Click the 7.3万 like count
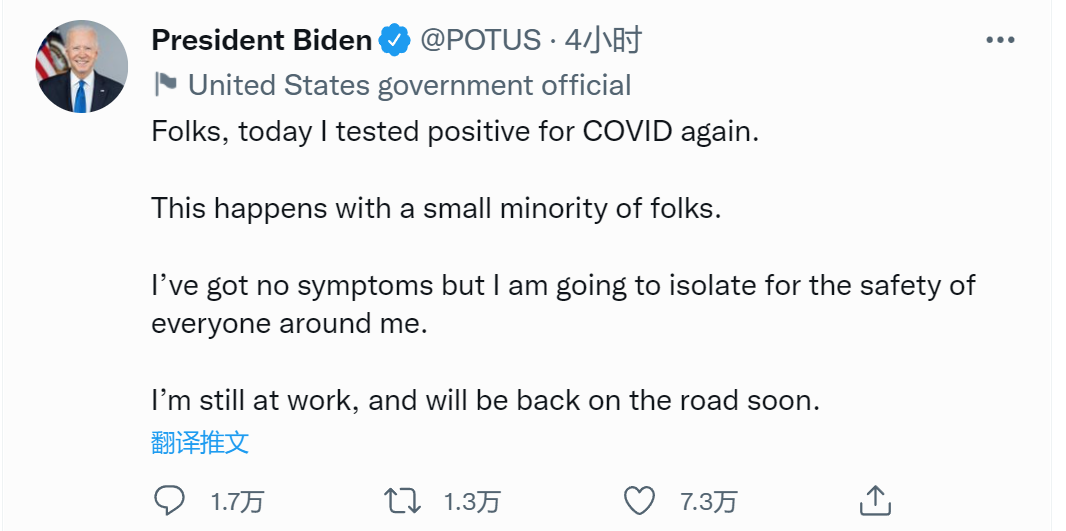The height and width of the screenshot is (531, 1066). [708, 500]
